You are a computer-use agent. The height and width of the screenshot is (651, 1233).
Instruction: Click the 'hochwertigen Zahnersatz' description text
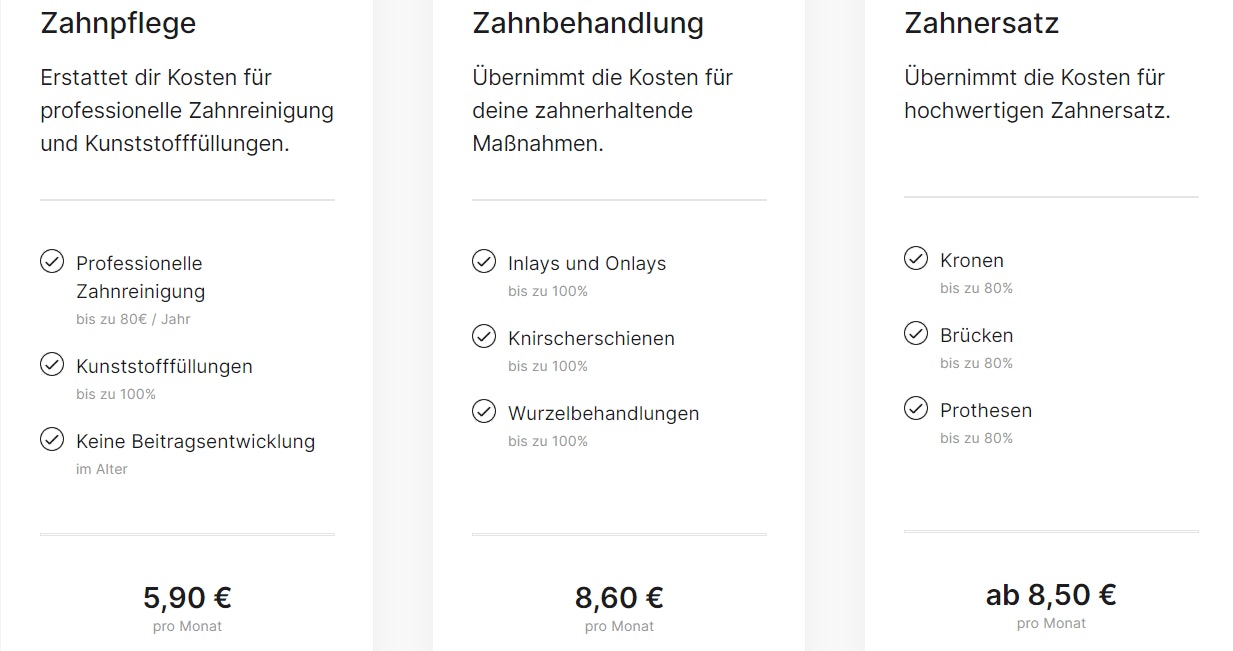(x=1037, y=110)
